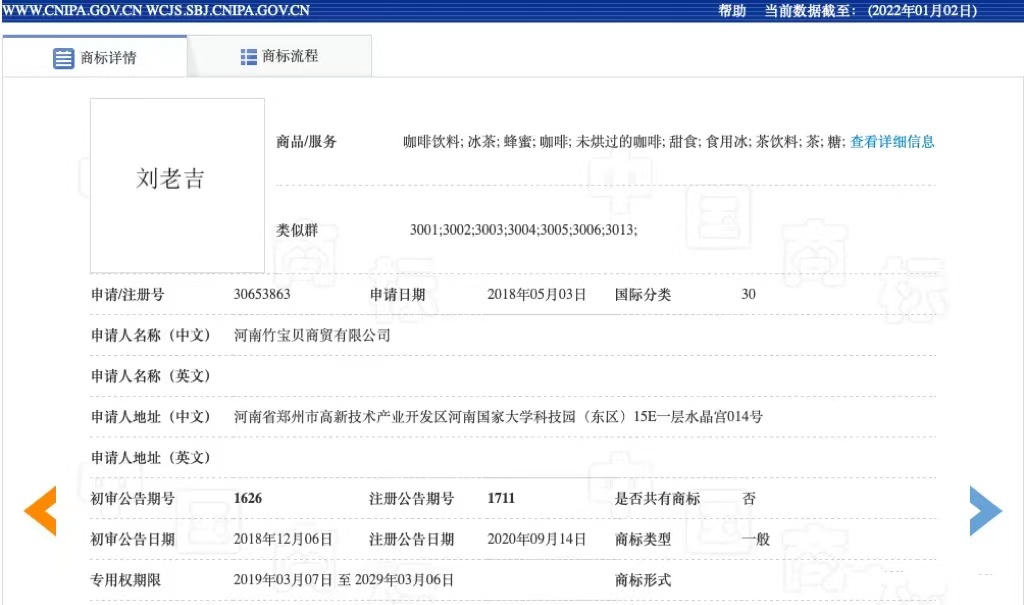Click the 商标详情 tab list icon

pyautogui.click(x=63, y=58)
